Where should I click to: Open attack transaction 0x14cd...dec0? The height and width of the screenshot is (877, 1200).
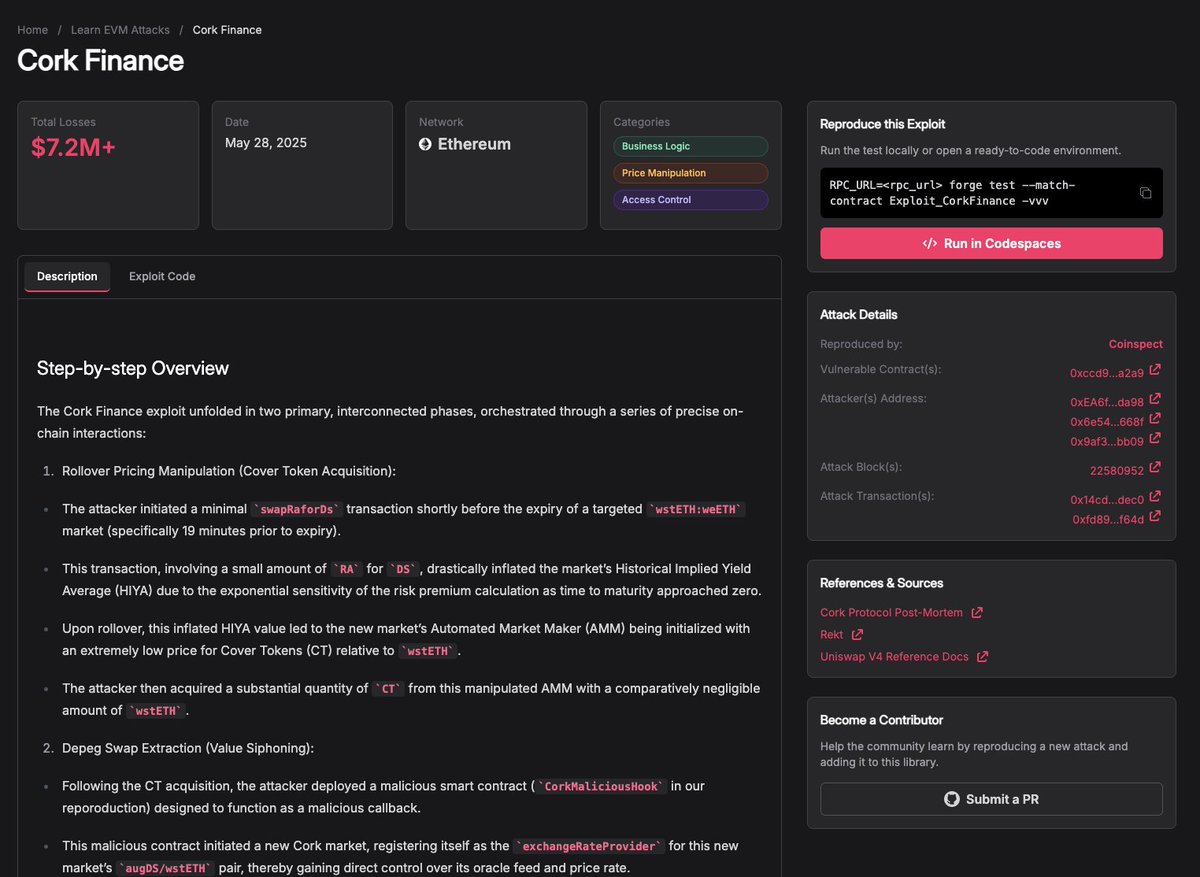click(x=1108, y=499)
